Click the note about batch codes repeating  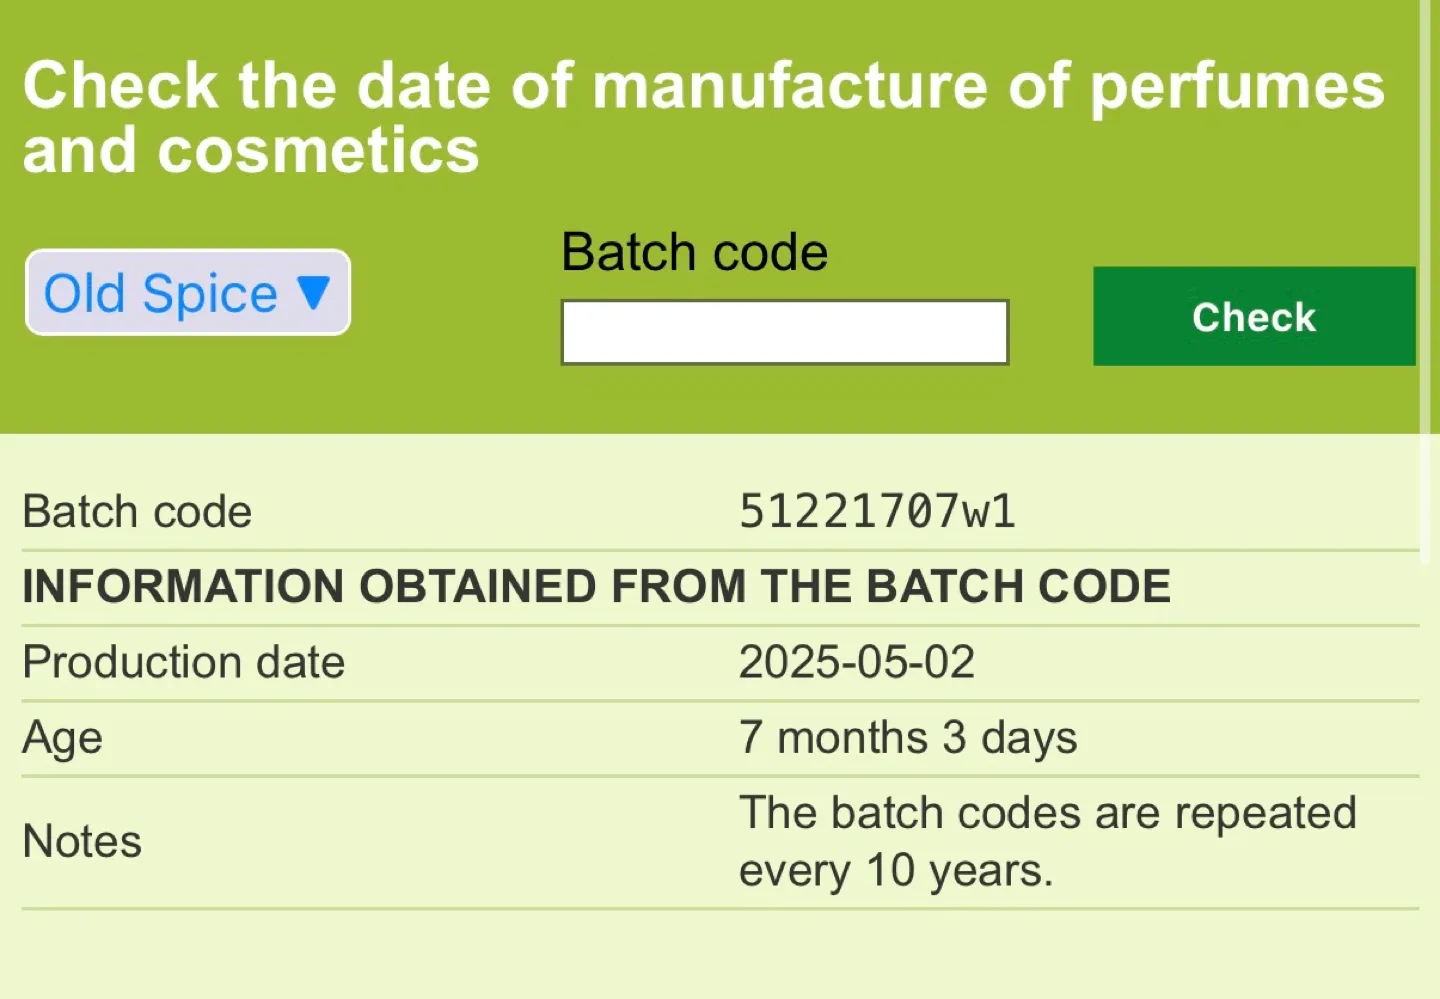(1047, 813)
